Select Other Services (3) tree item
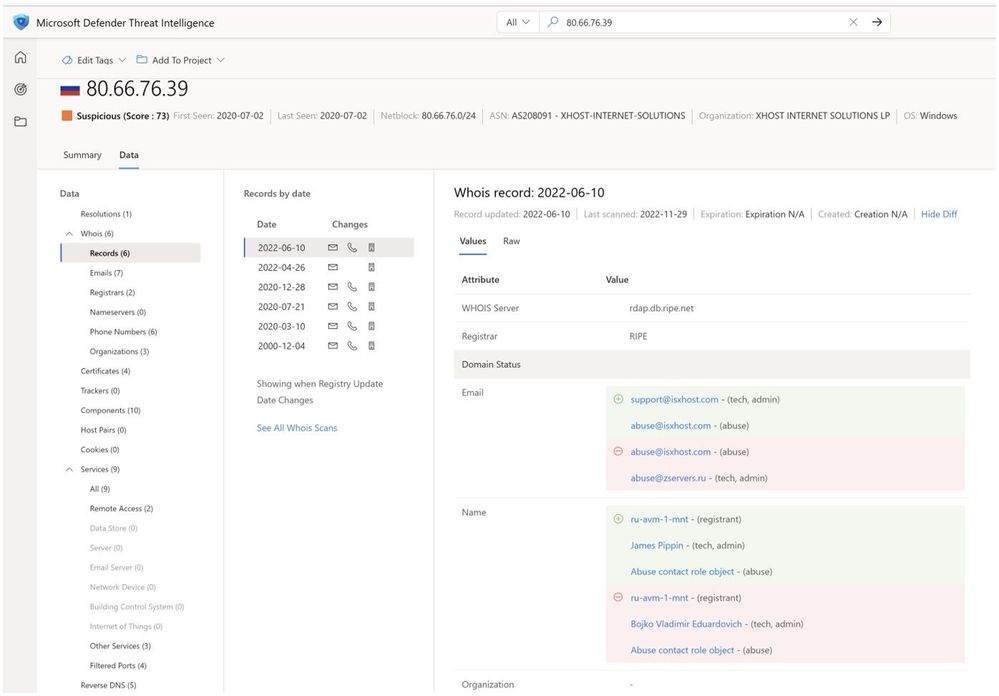This screenshot has height=696, width=999. [120, 646]
